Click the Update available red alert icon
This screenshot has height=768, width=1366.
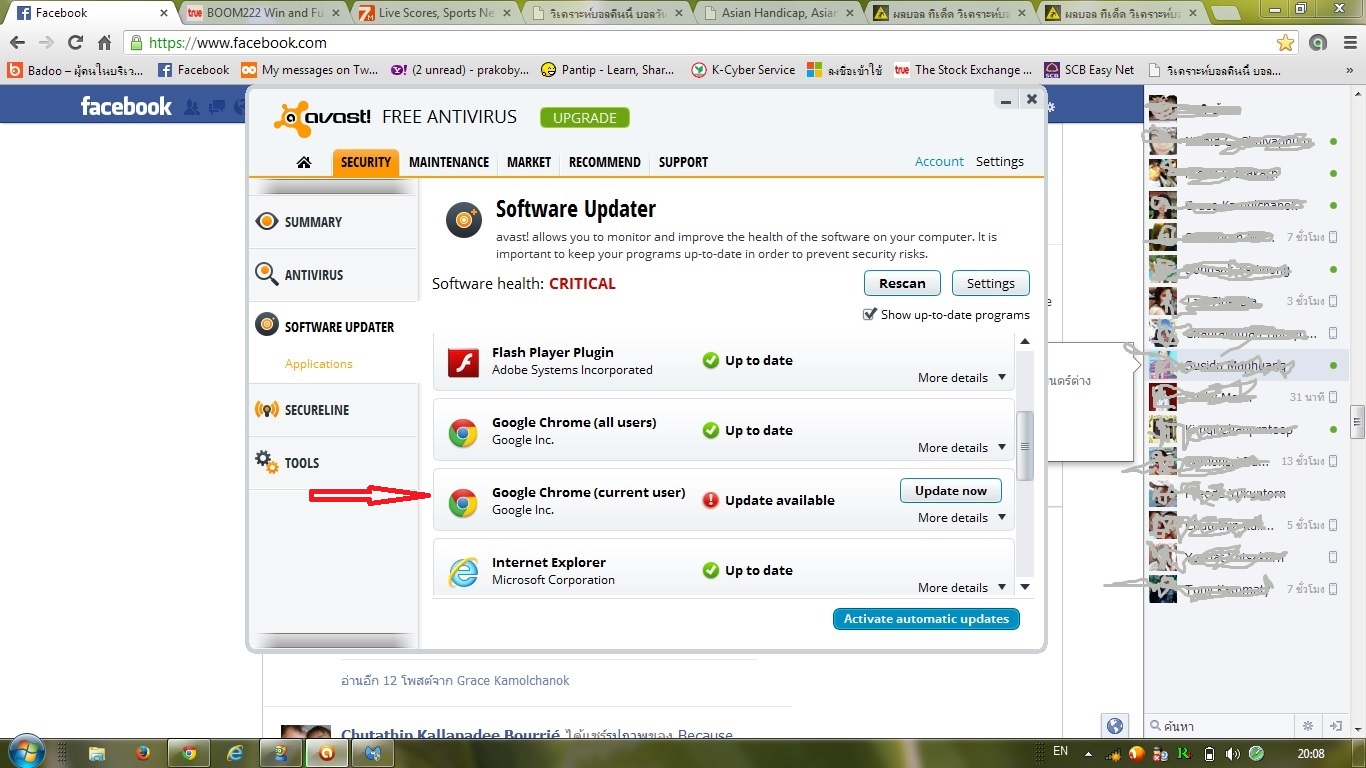[711, 500]
